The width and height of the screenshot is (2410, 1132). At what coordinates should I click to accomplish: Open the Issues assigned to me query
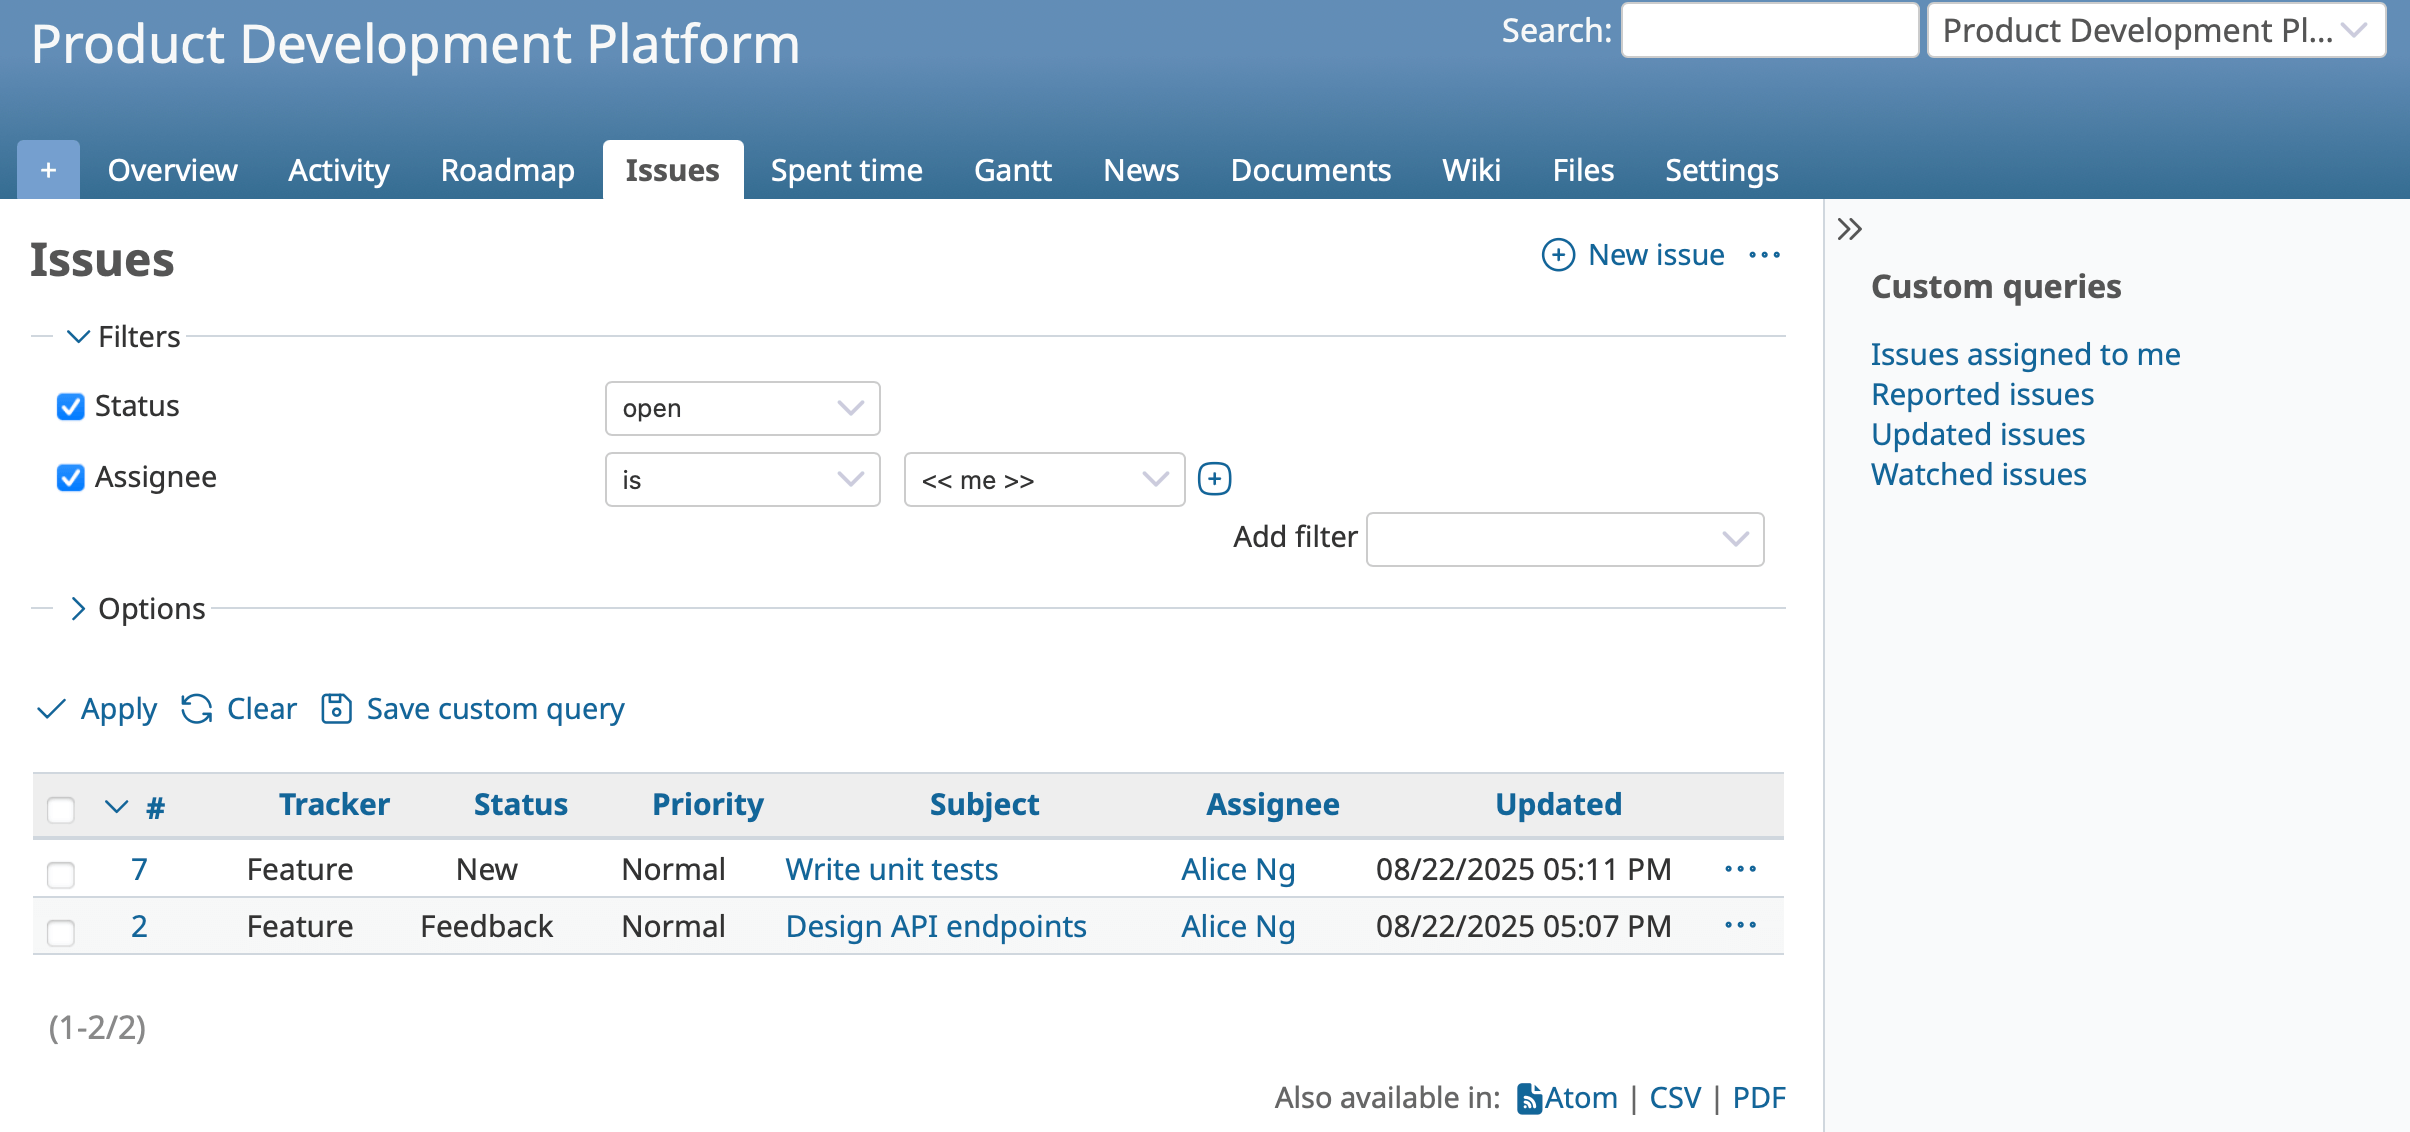[x=2025, y=354]
